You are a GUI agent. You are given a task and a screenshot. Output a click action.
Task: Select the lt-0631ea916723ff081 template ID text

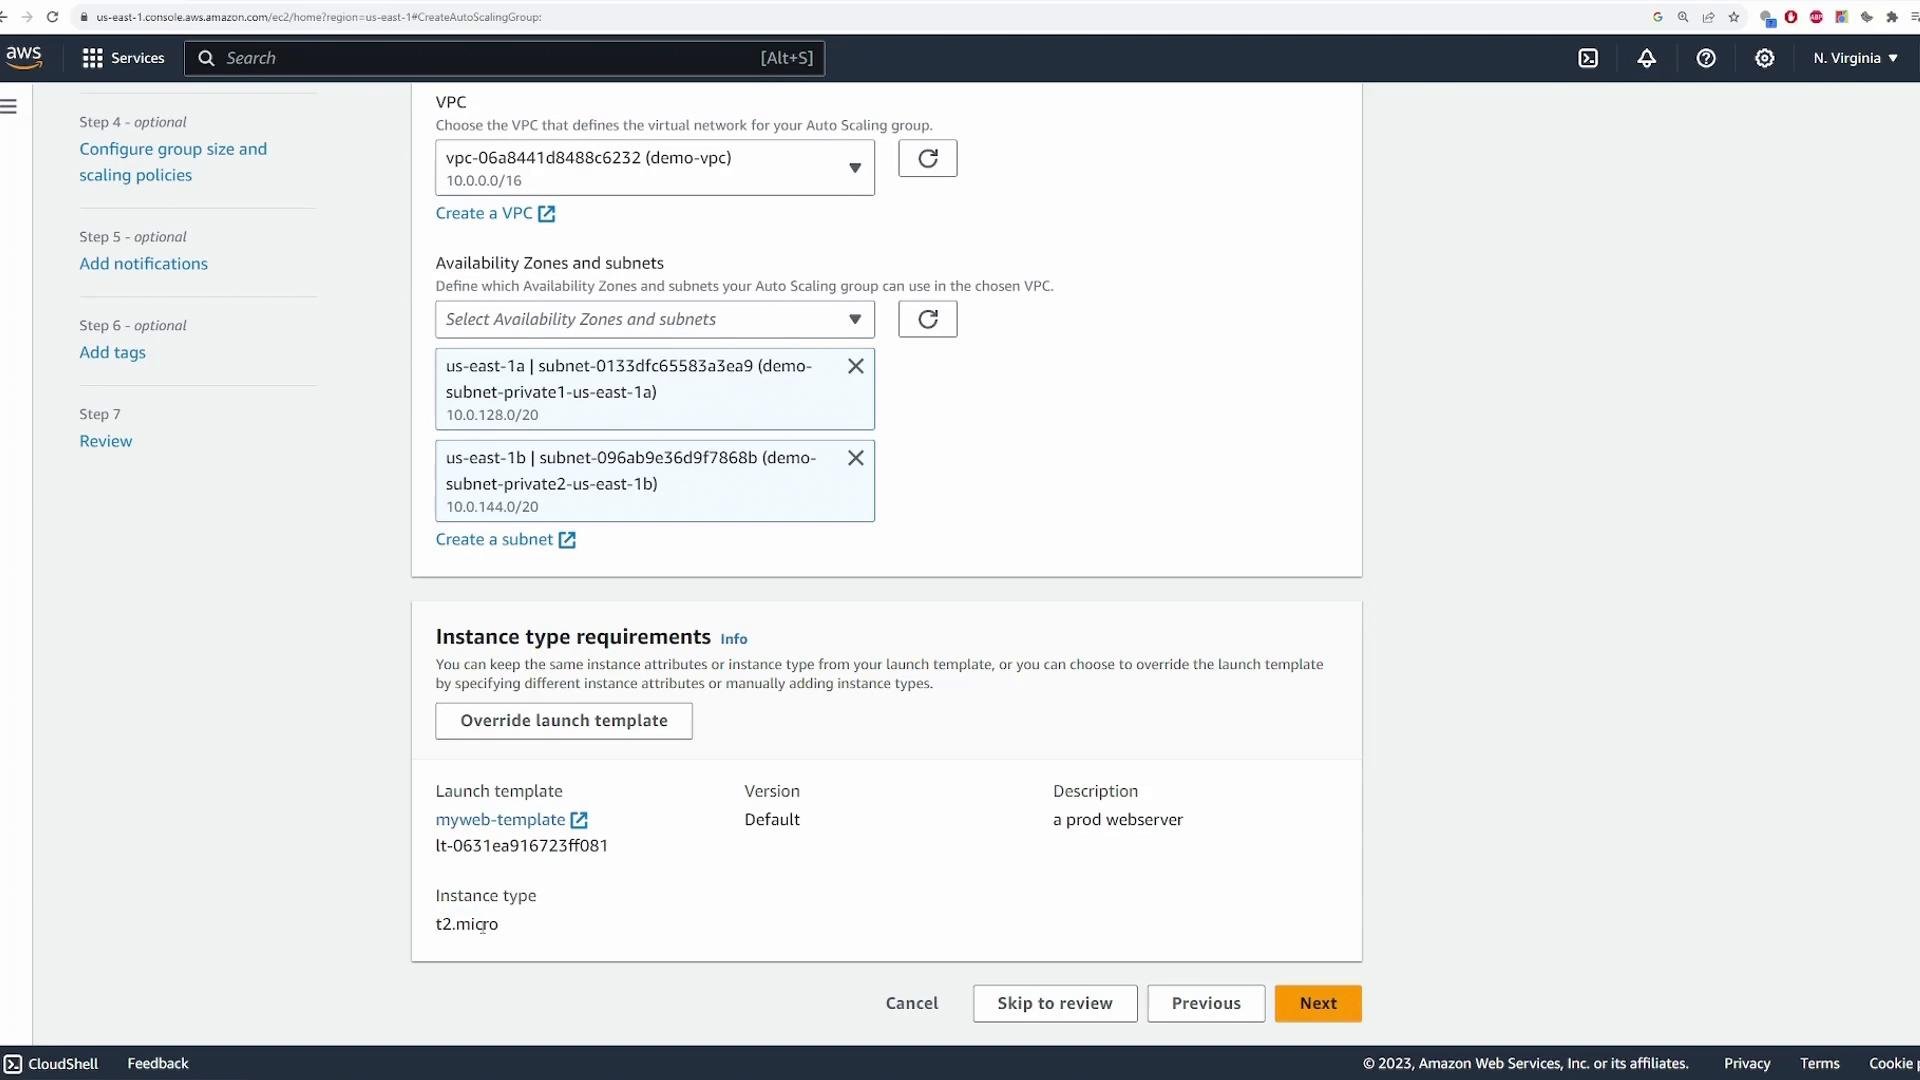pyautogui.click(x=522, y=846)
